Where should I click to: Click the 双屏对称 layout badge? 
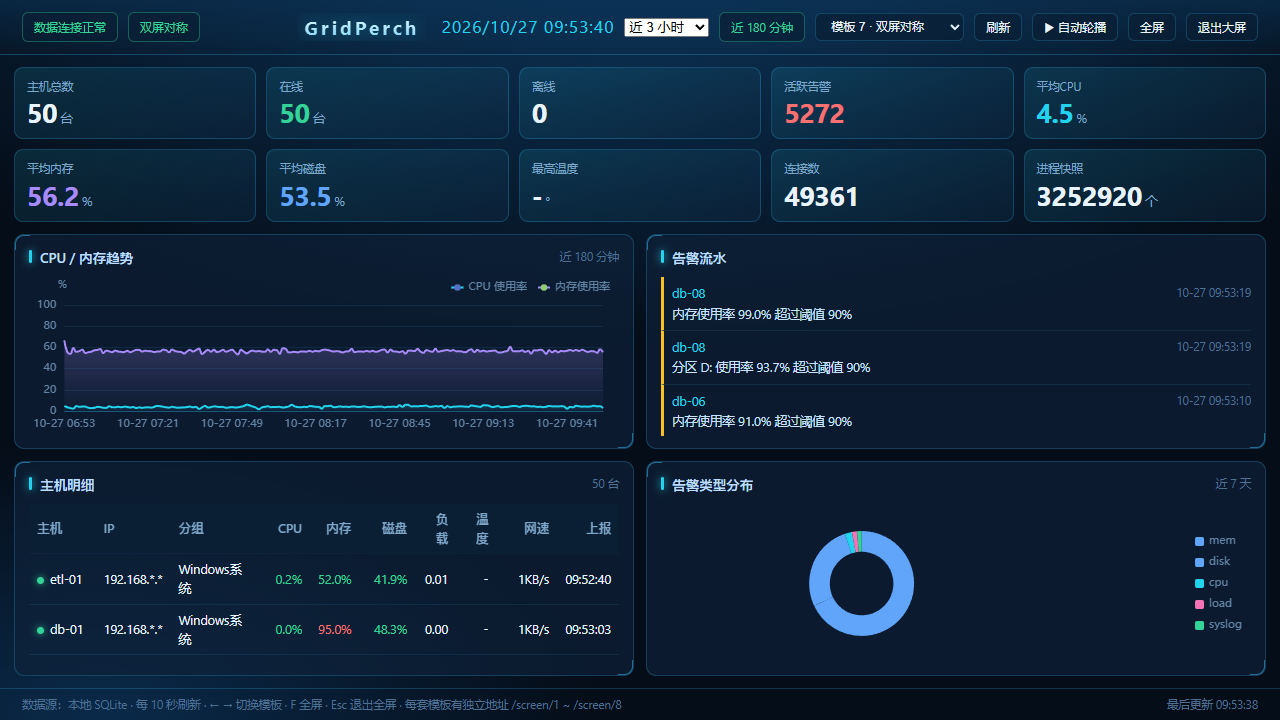click(164, 27)
